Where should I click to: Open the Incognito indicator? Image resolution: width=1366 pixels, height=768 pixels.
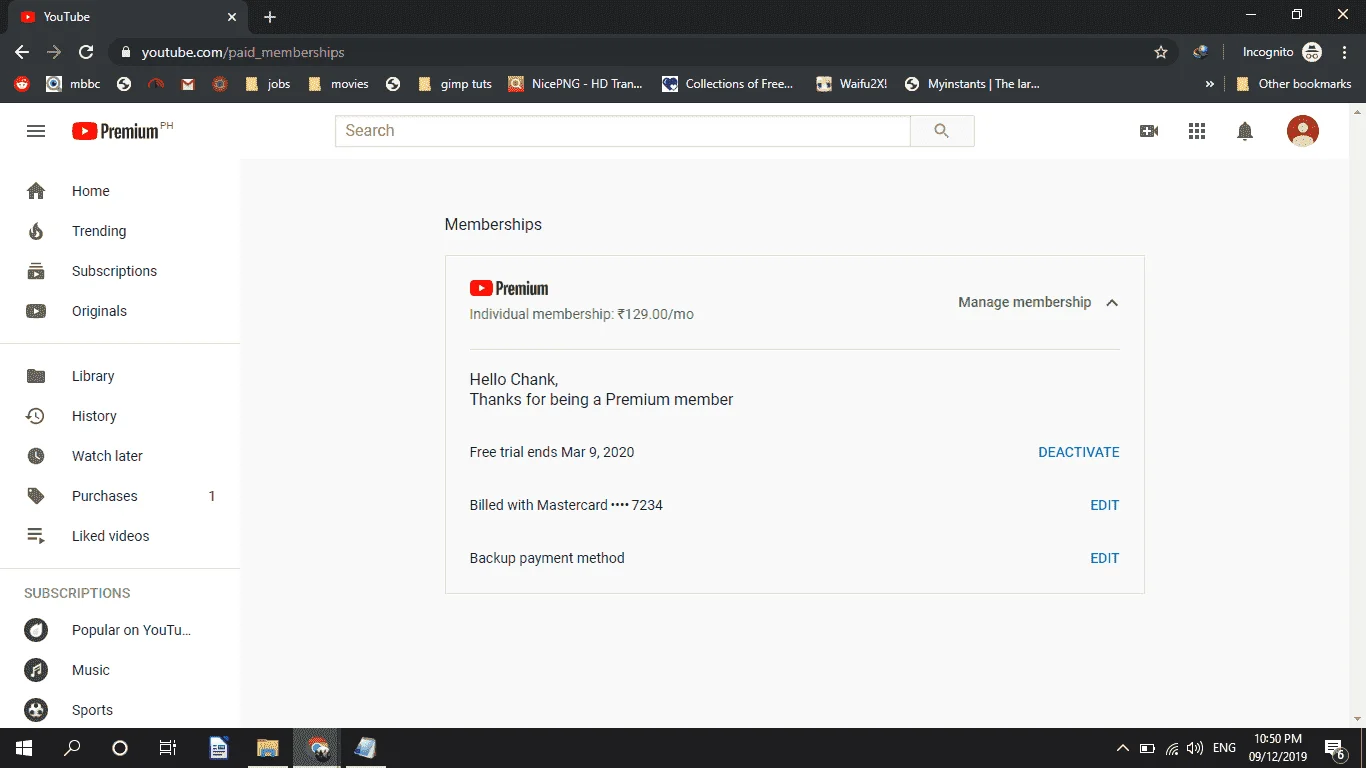[1282, 52]
